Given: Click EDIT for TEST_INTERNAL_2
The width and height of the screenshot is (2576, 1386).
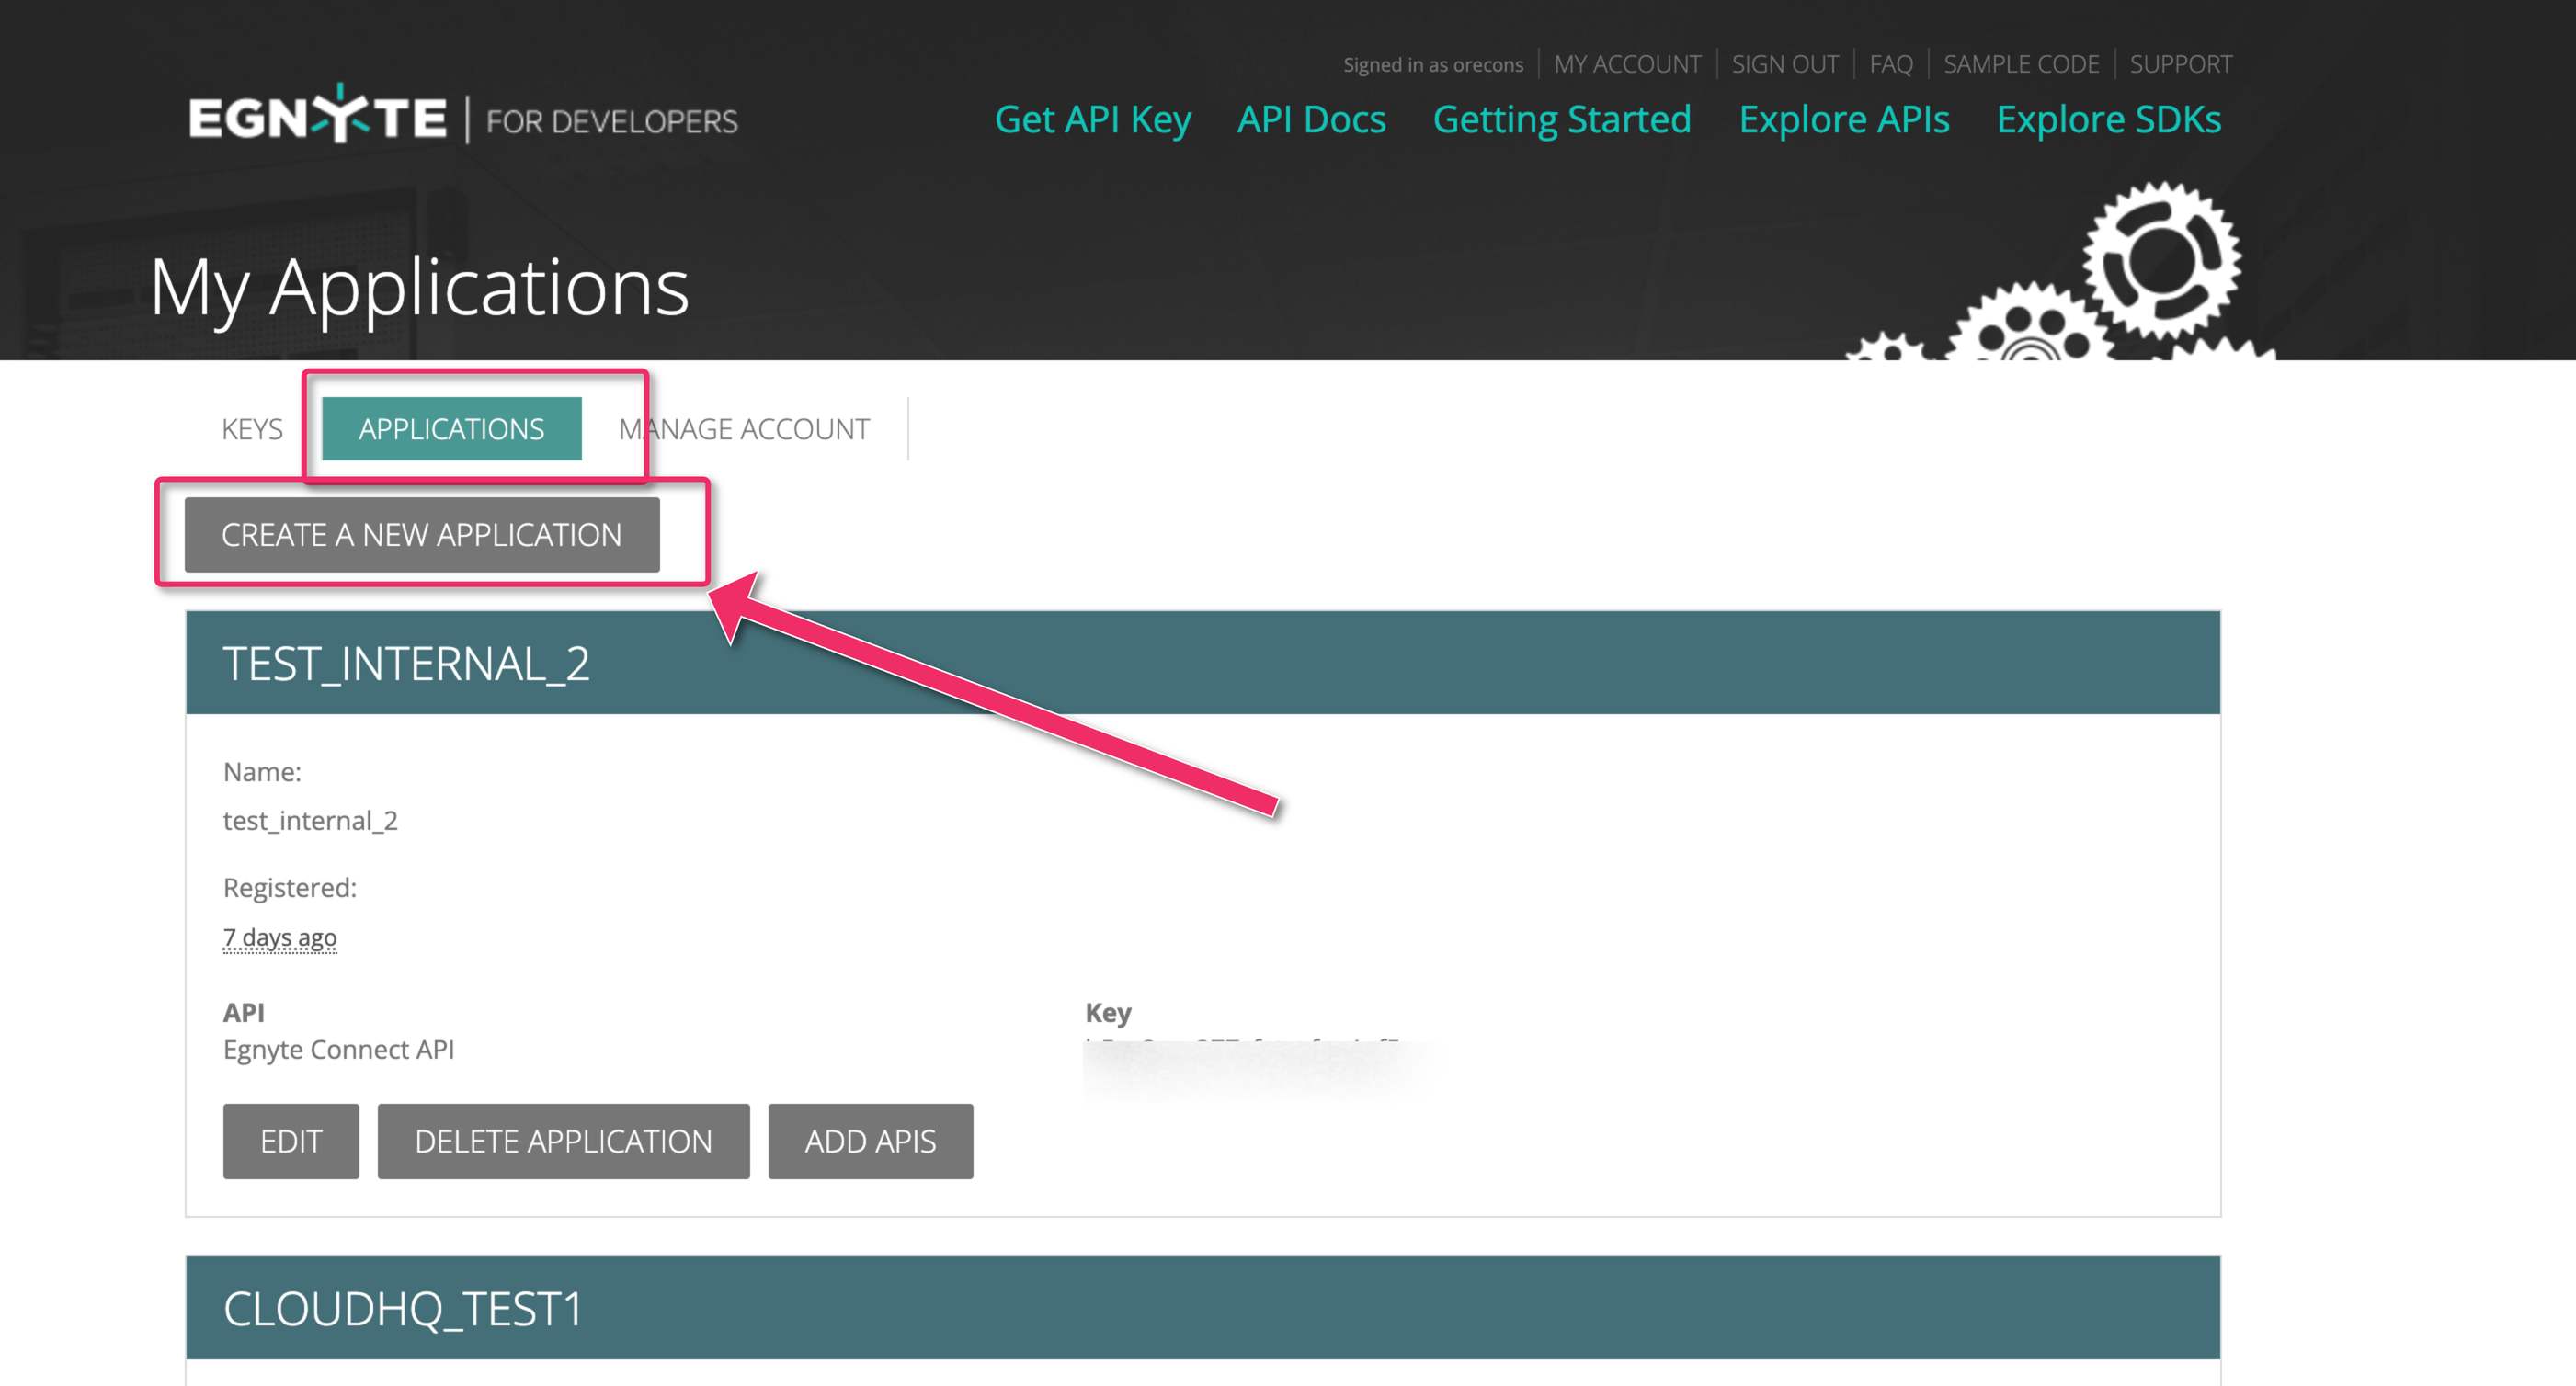Looking at the screenshot, I should coord(291,1141).
